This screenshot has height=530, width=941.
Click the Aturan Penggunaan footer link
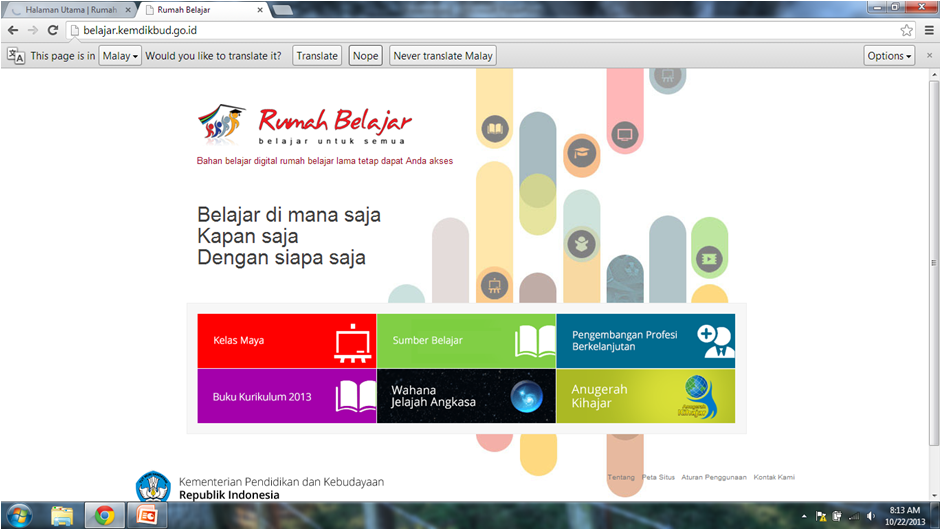(x=714, y=477)
